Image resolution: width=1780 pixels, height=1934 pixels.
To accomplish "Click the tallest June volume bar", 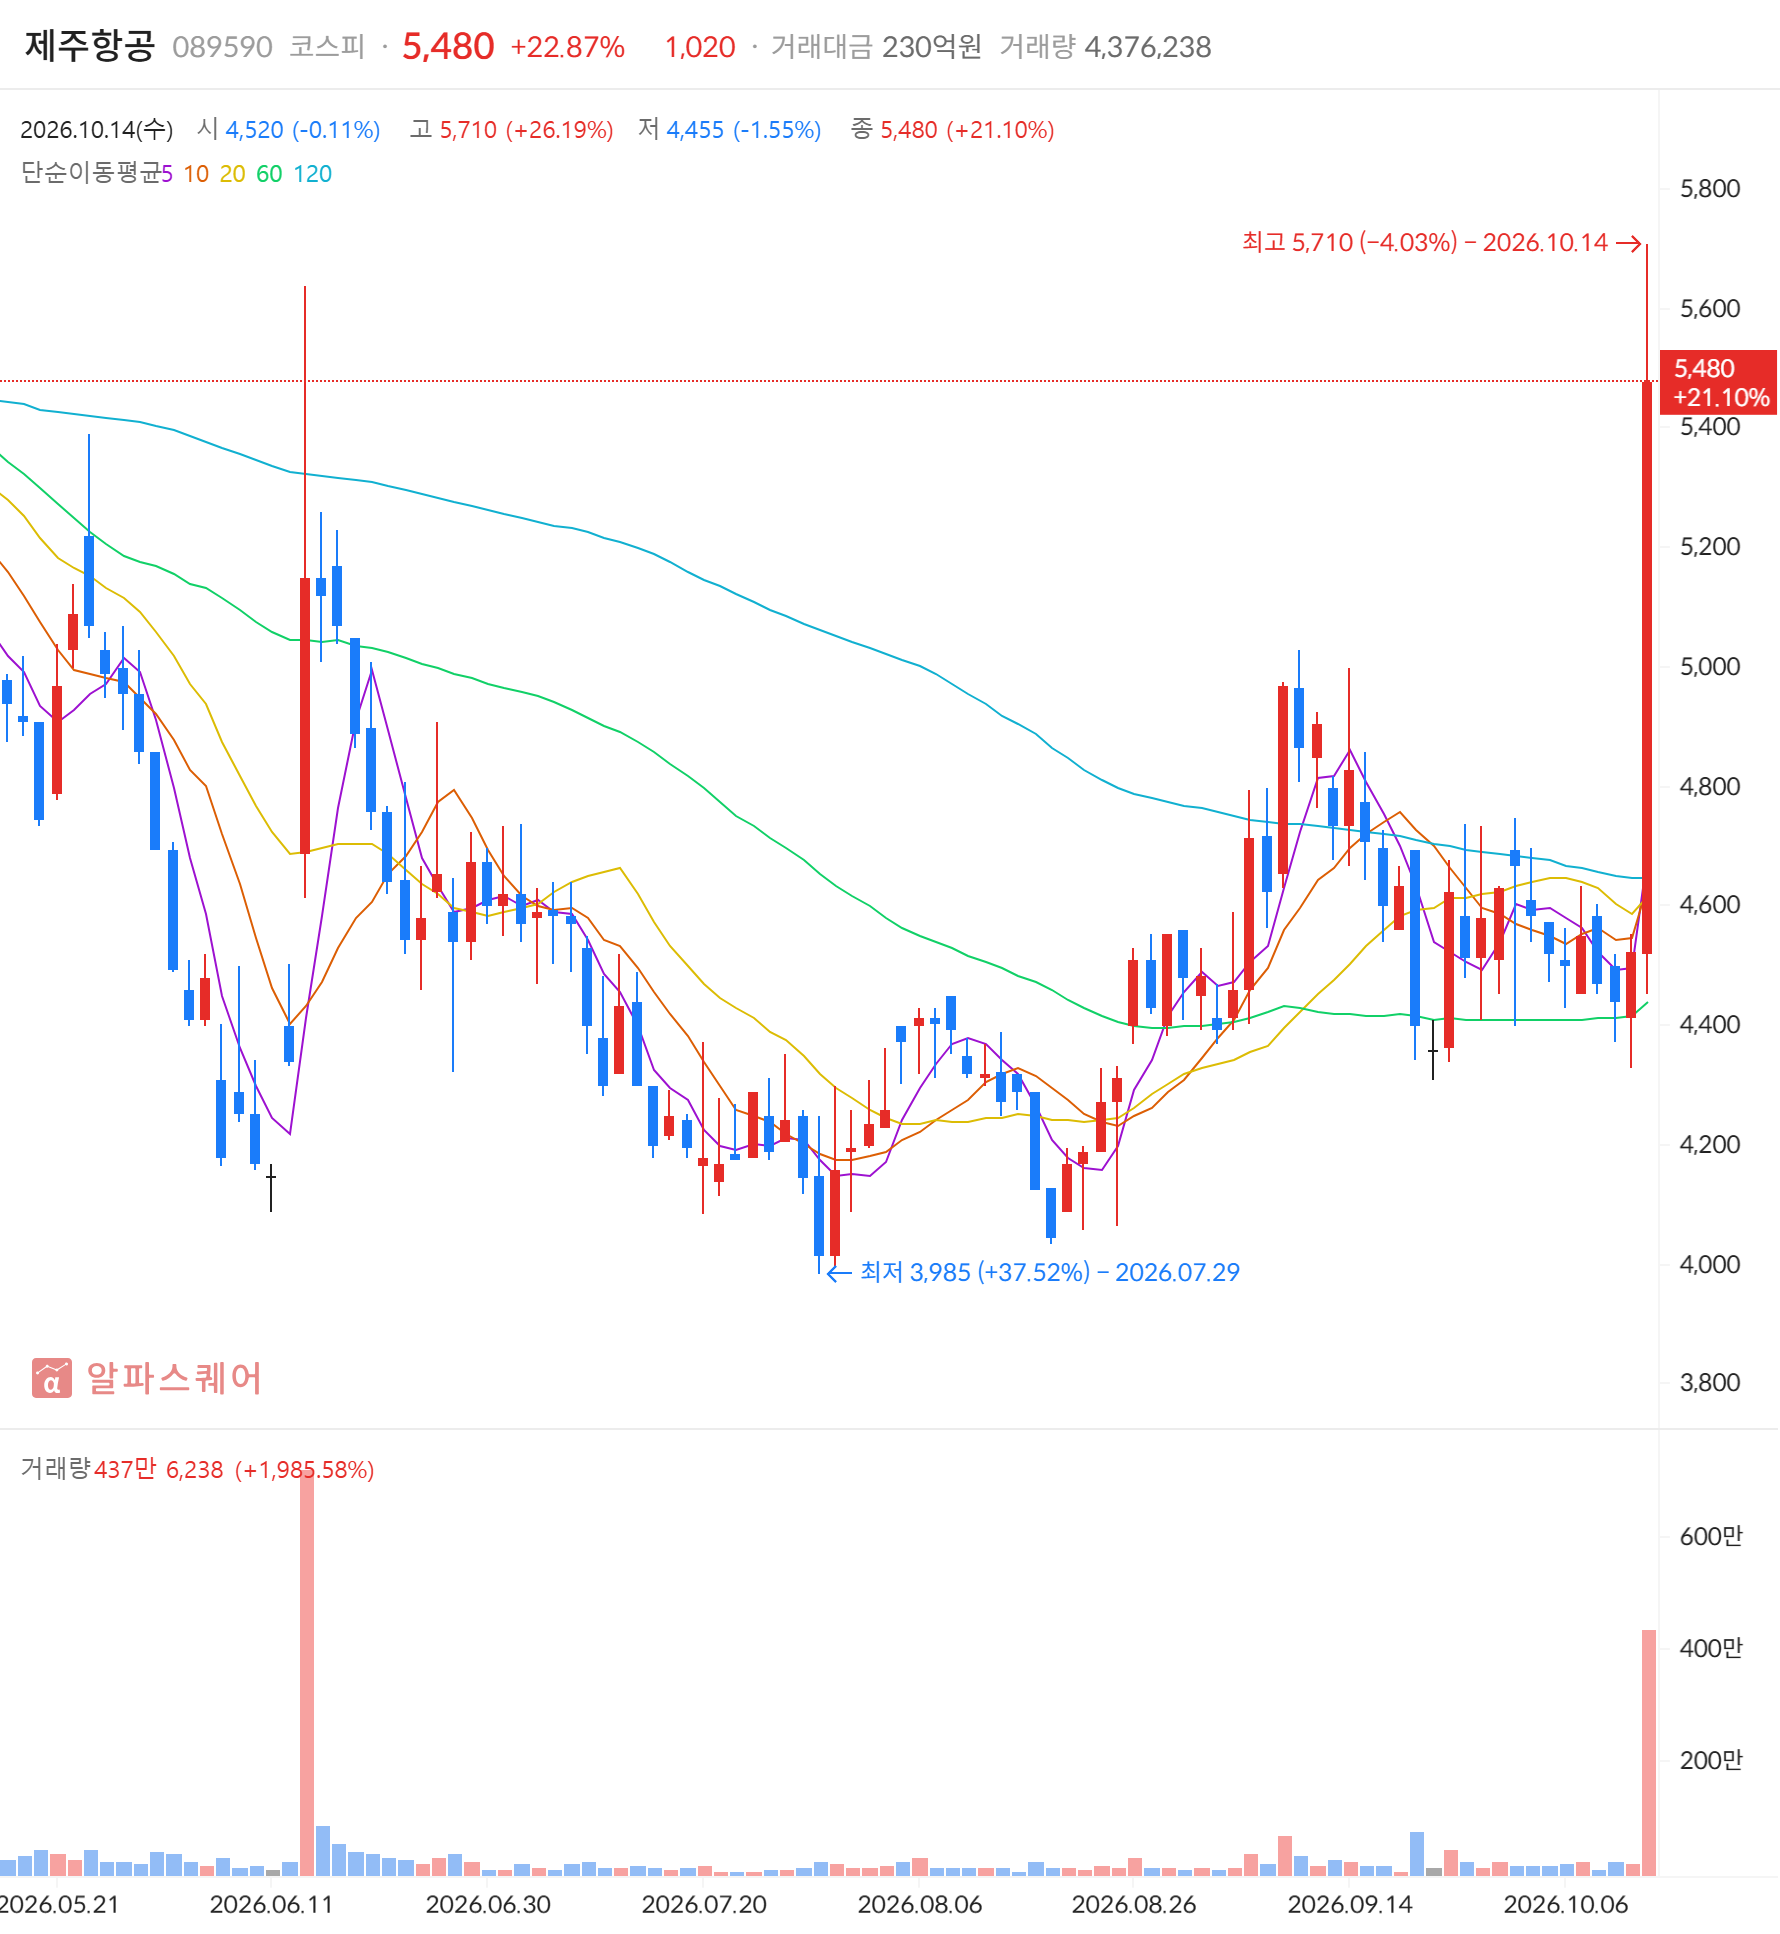I will [x=306, y=1672].
